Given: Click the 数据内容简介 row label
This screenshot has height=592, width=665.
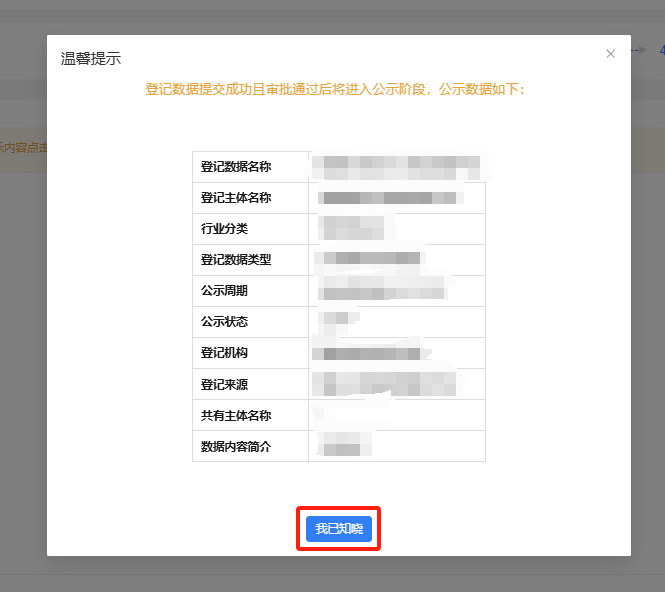Looking at the screenshot, I should click(236, 446).
